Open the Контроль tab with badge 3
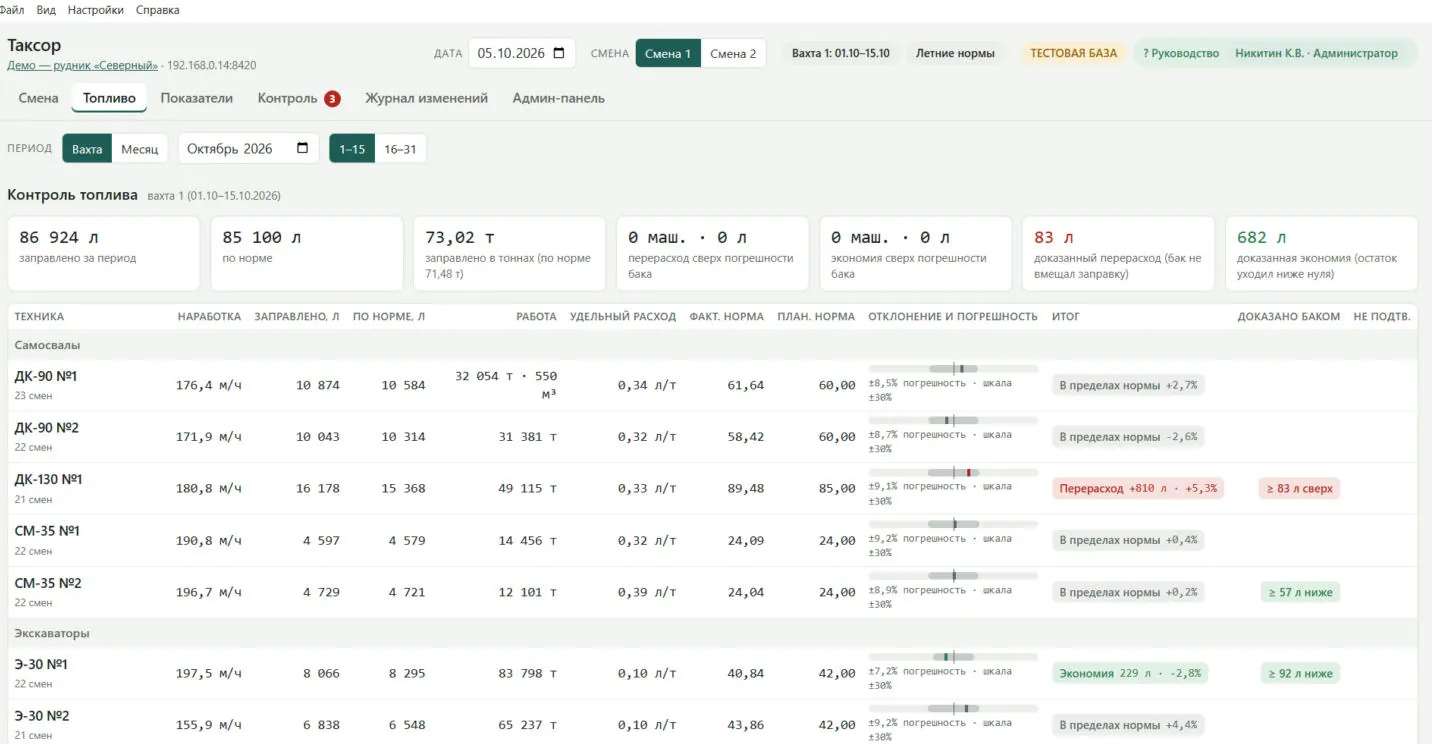 point(298,98)
